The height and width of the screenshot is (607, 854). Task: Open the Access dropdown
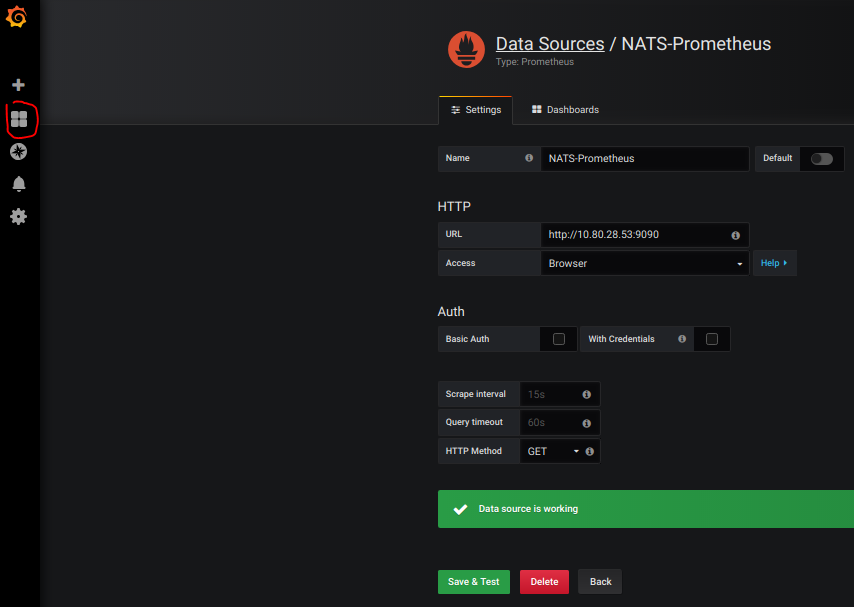(645, 263)
